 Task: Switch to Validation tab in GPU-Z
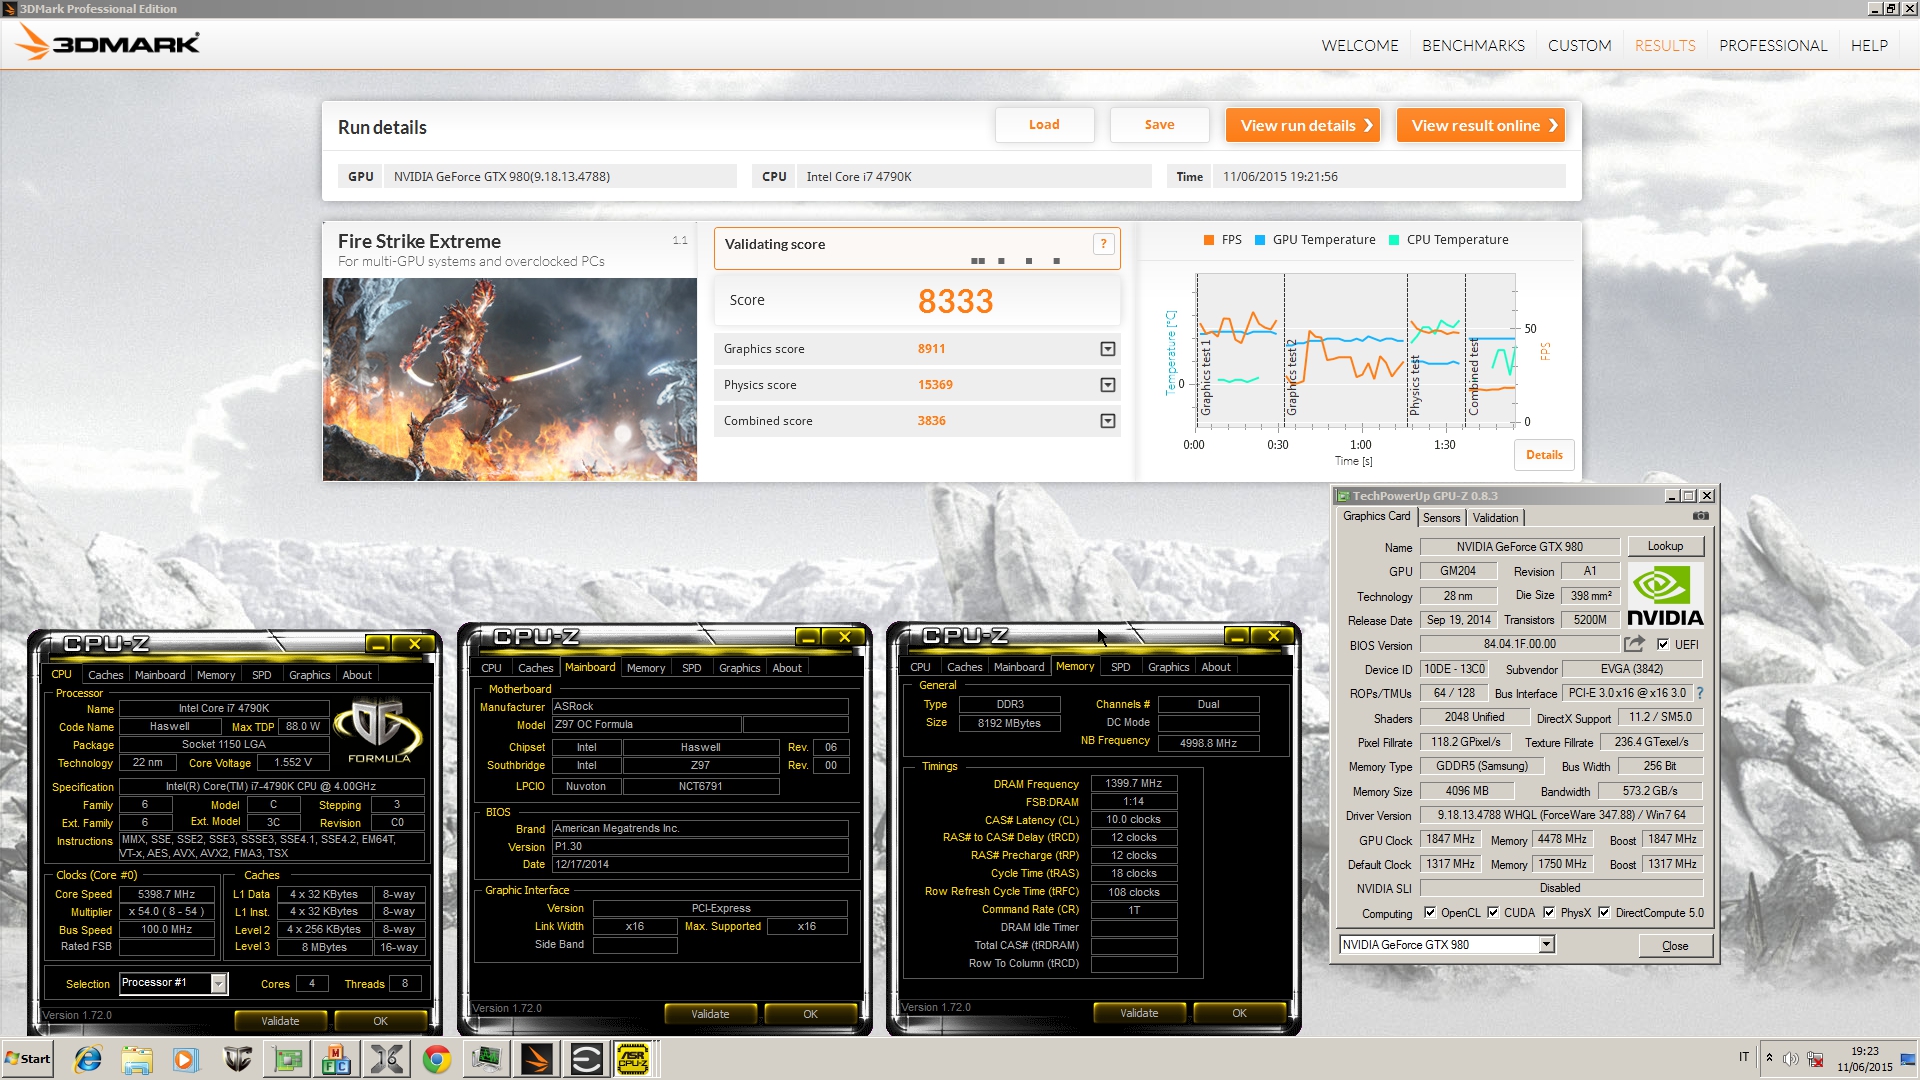pos(1495,518)
